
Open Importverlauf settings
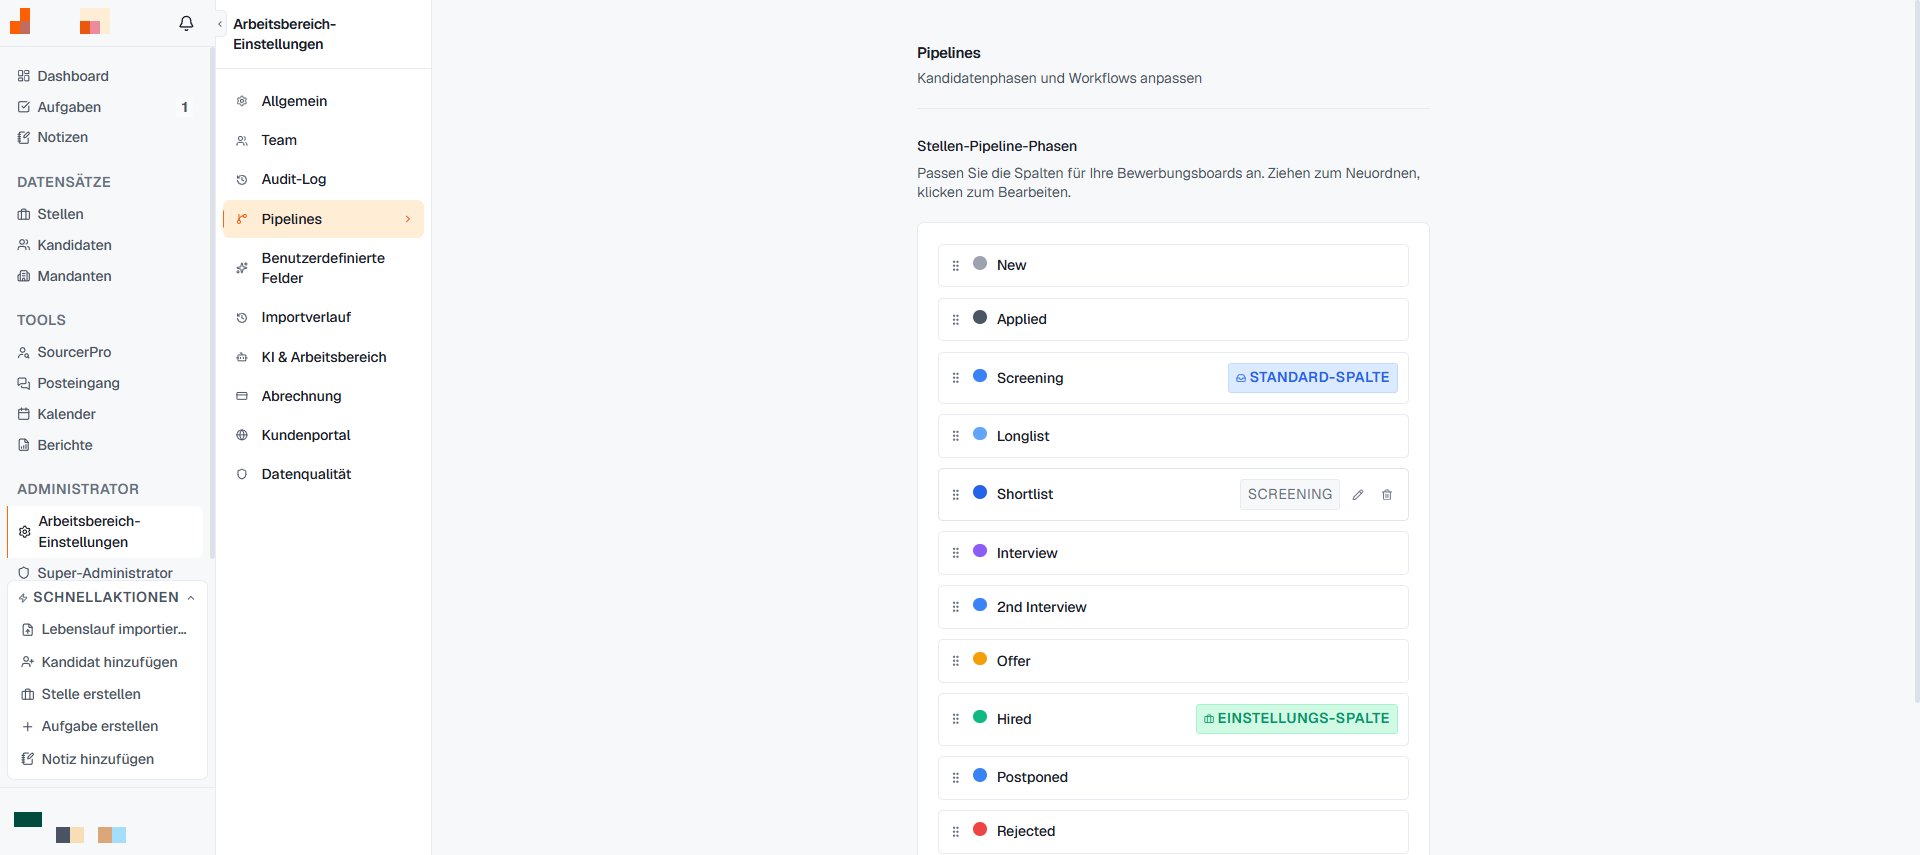[x=323, y=317]
